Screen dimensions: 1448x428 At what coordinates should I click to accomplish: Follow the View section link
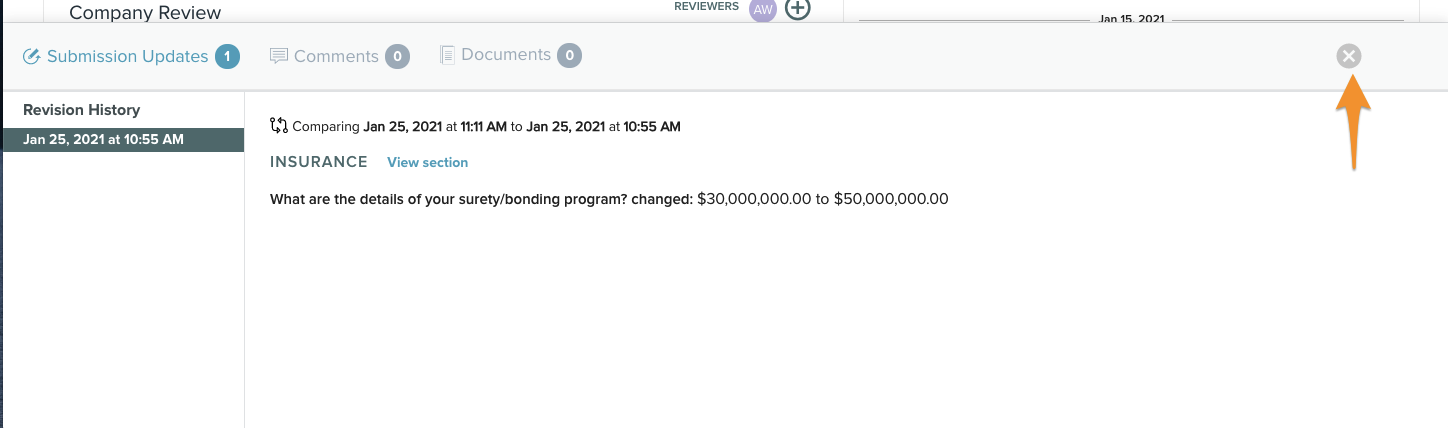(427, 162)
